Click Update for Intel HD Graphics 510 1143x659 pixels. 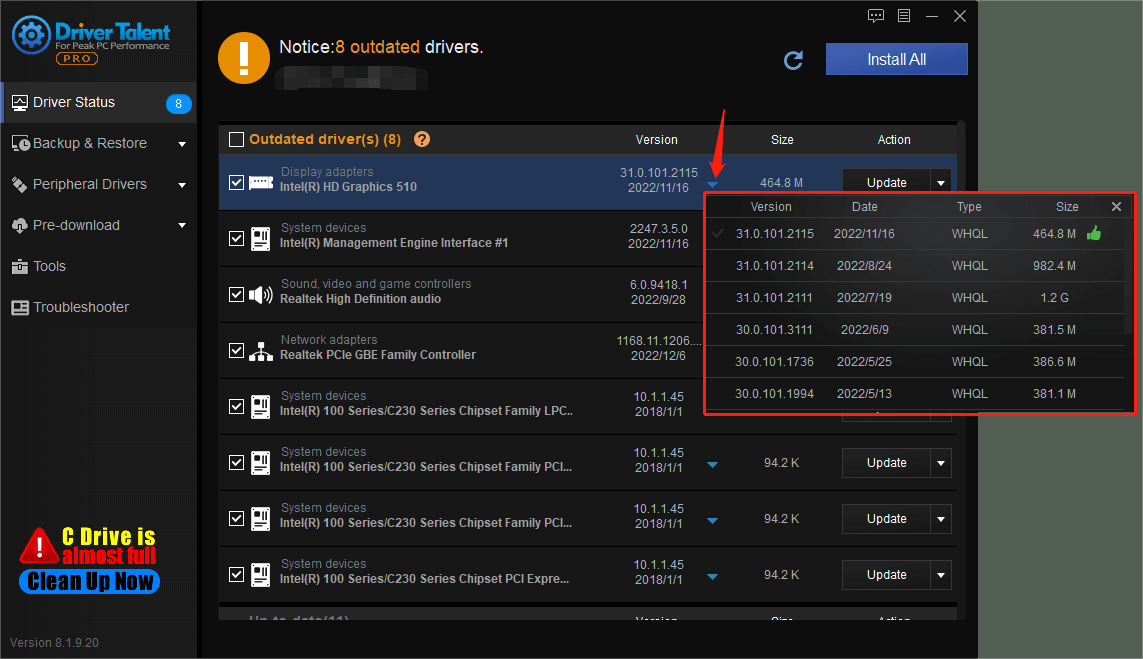pyautogui.click(x=886, y=182)
